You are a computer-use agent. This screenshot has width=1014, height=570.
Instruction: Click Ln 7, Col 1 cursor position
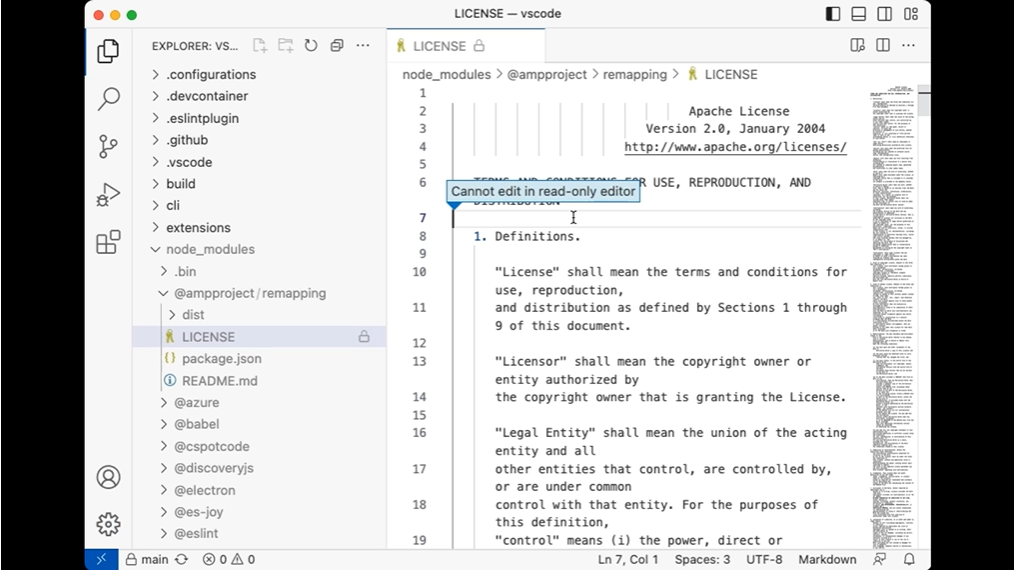pos(628,559)
